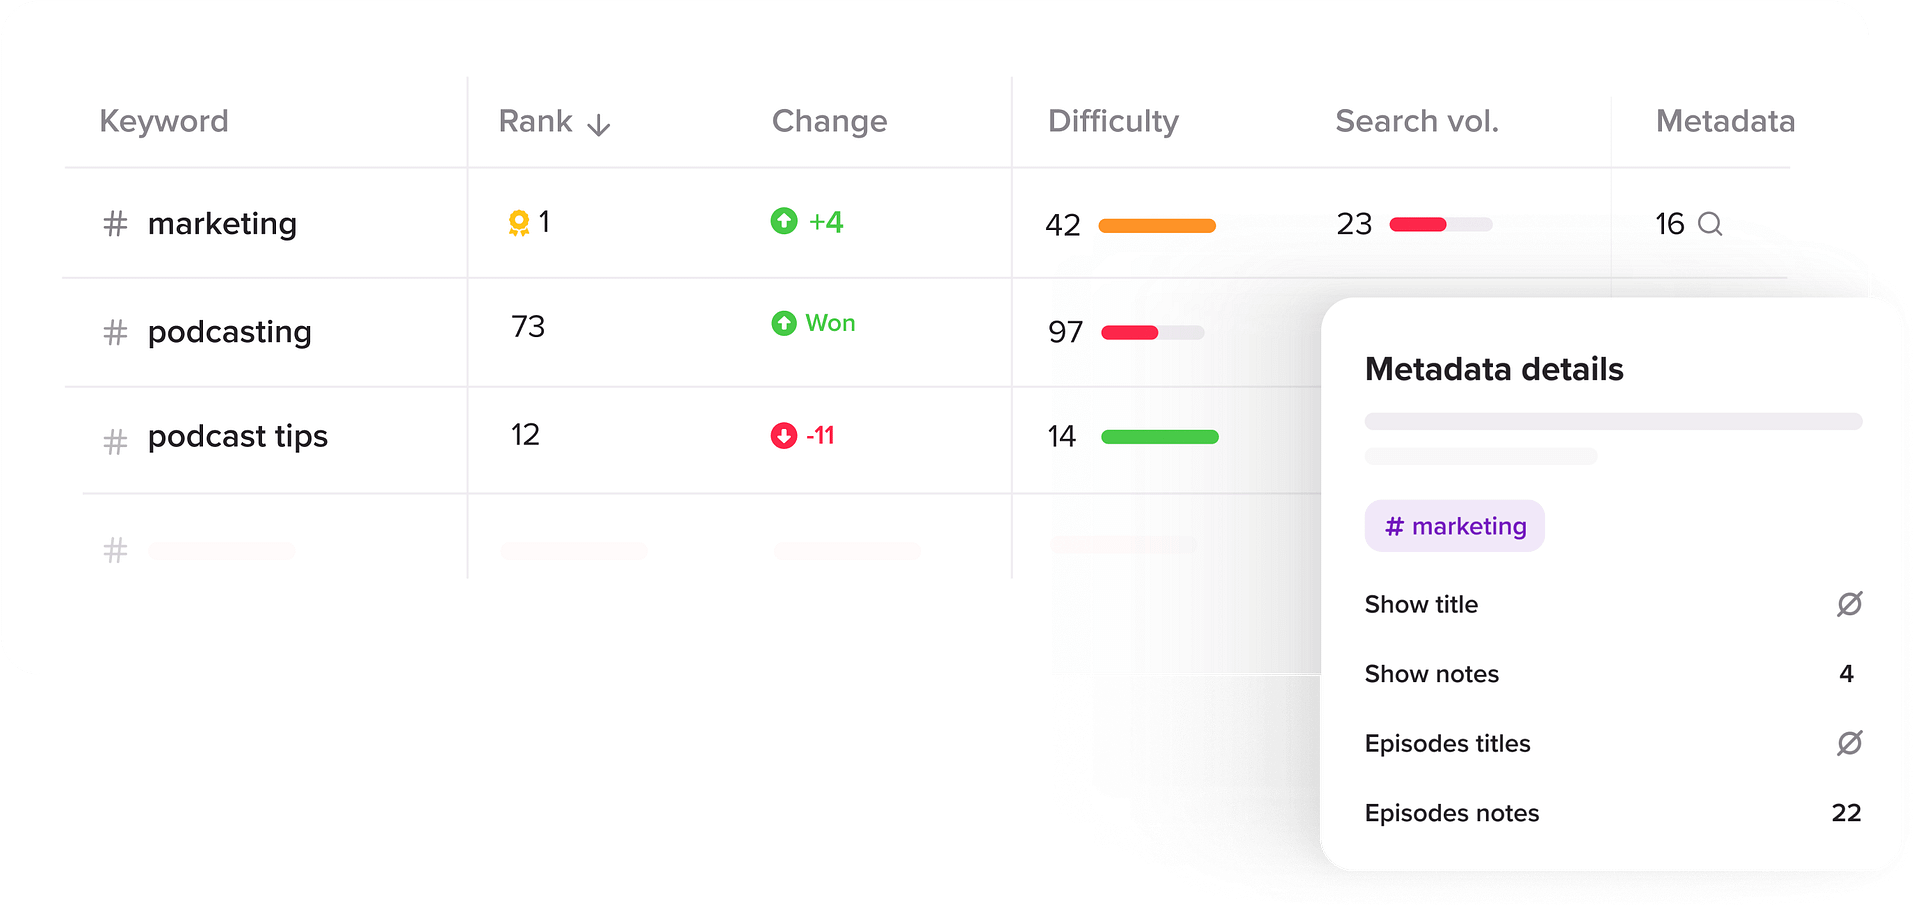Click the Episodes notes count 22
Screen dimensions: 1920x924
pos(1846,813)
